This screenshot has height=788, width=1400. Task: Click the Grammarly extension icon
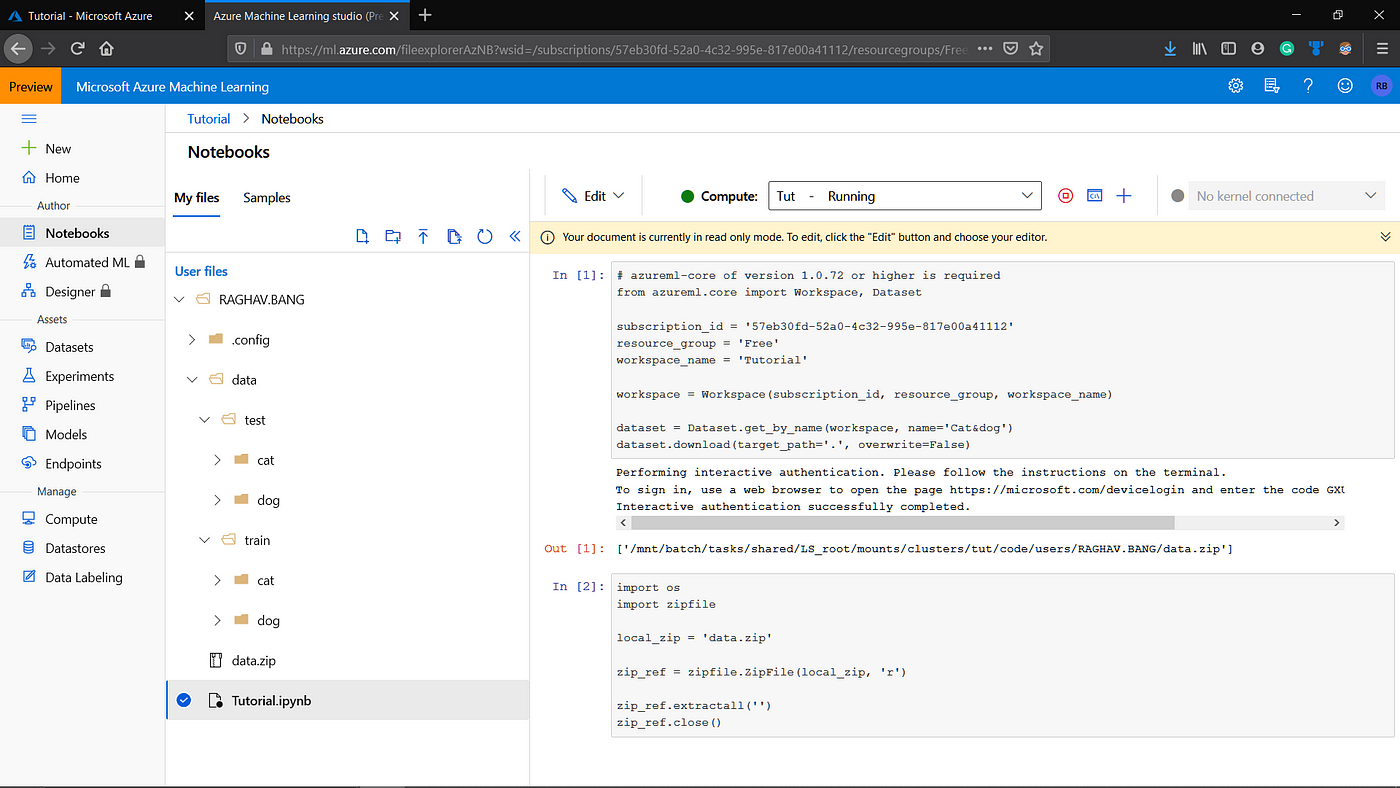coord(1287,48)
